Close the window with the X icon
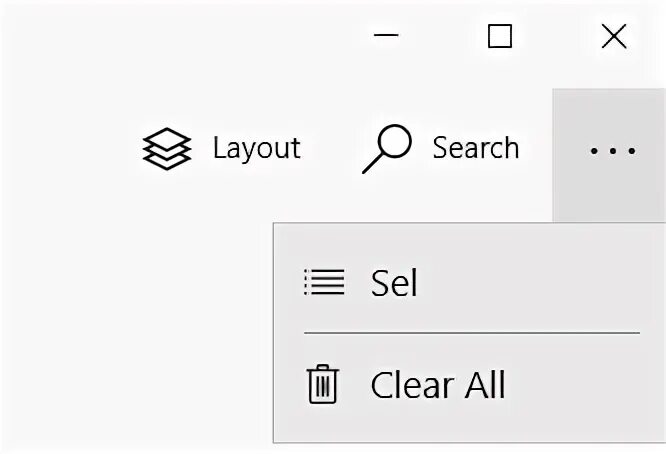666x454 pixels. tap(613, 37)
